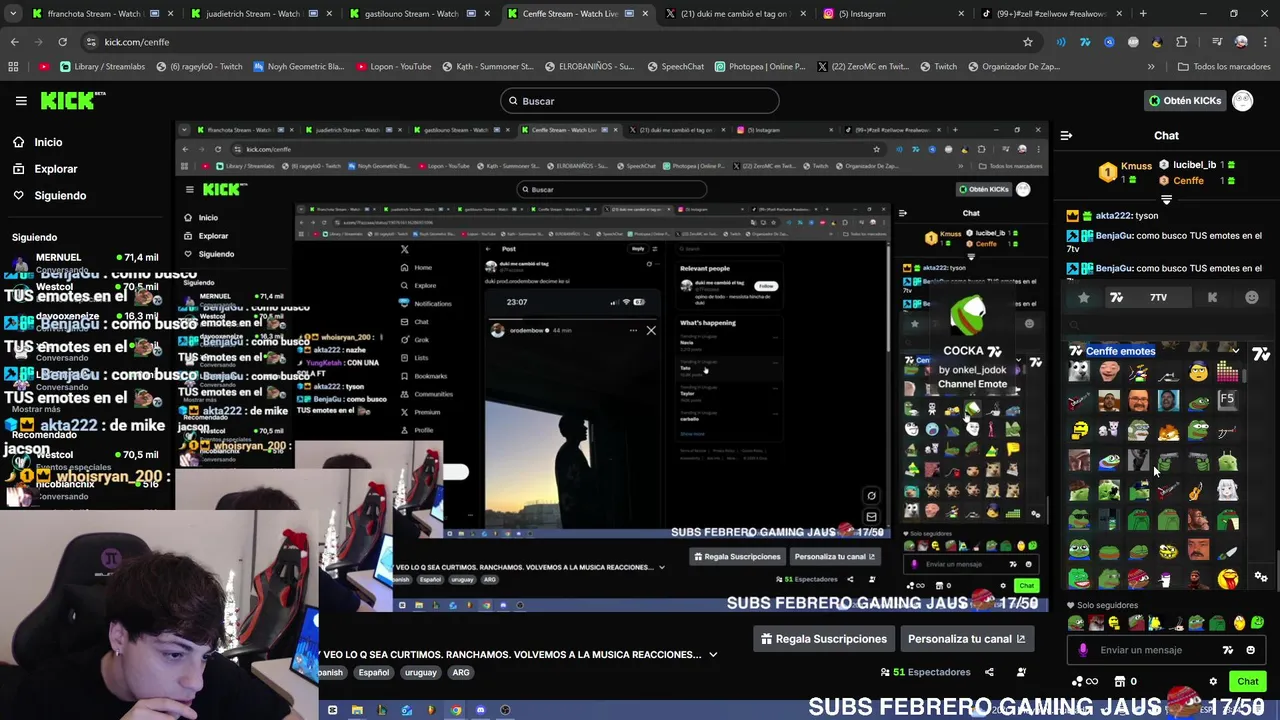Collapse the Cenffe emotes section
The height and width of the screenshot is (720, 1280).
point(1236,351)
